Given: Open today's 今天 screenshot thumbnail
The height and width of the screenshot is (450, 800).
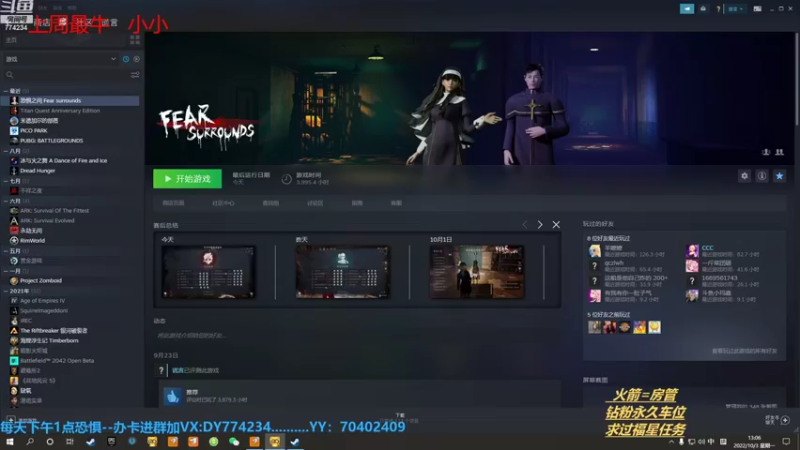Looking at the screenshot, I should coord(208,272).
